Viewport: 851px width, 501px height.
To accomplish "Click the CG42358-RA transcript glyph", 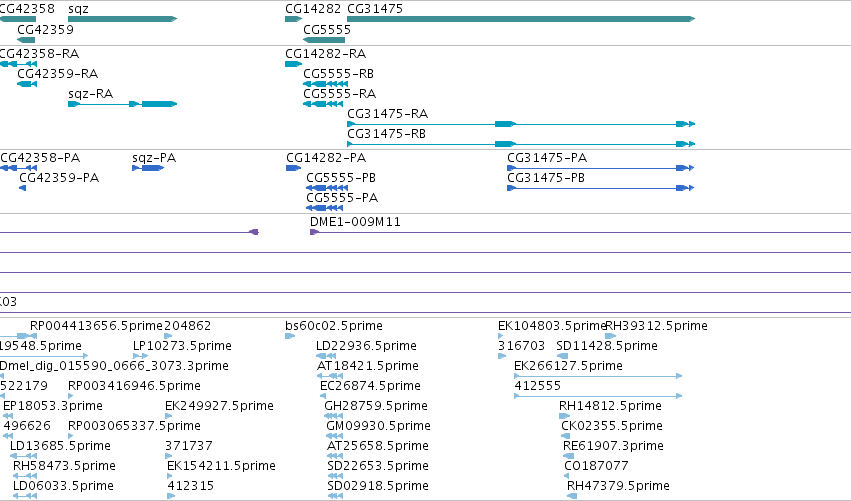I will pyautogui.click(x=18, y=64).
